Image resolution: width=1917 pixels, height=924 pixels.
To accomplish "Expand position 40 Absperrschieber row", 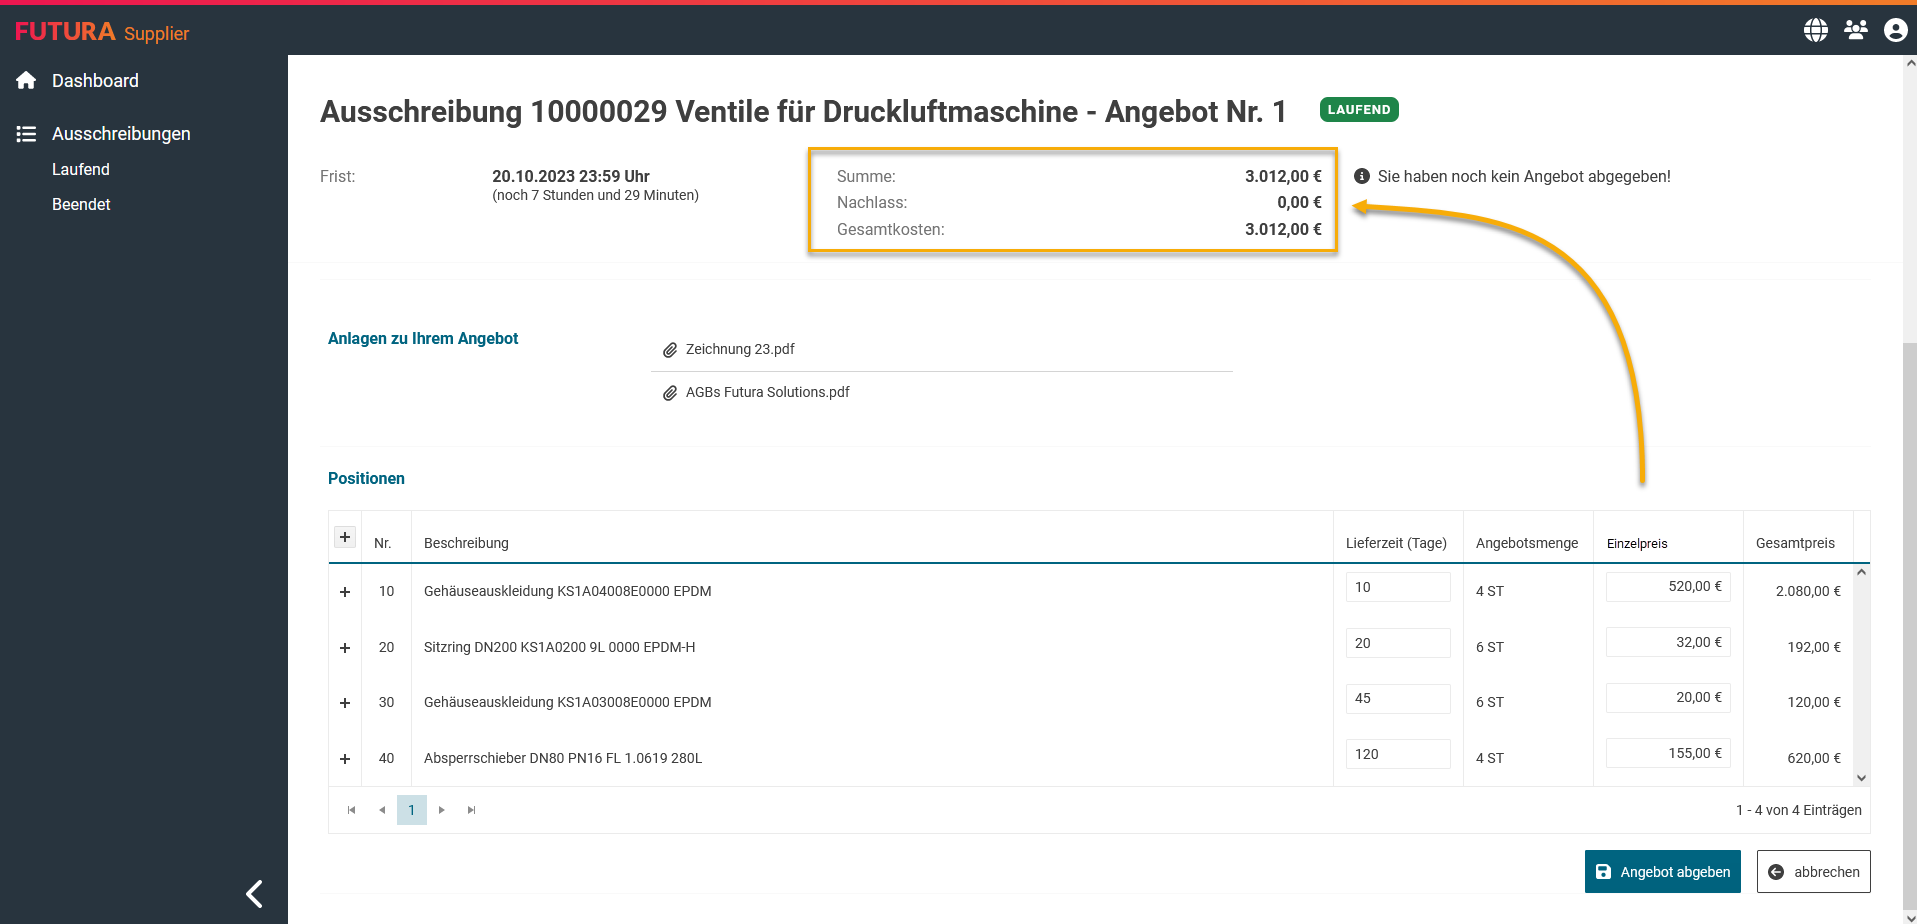I will pos(345,759).
